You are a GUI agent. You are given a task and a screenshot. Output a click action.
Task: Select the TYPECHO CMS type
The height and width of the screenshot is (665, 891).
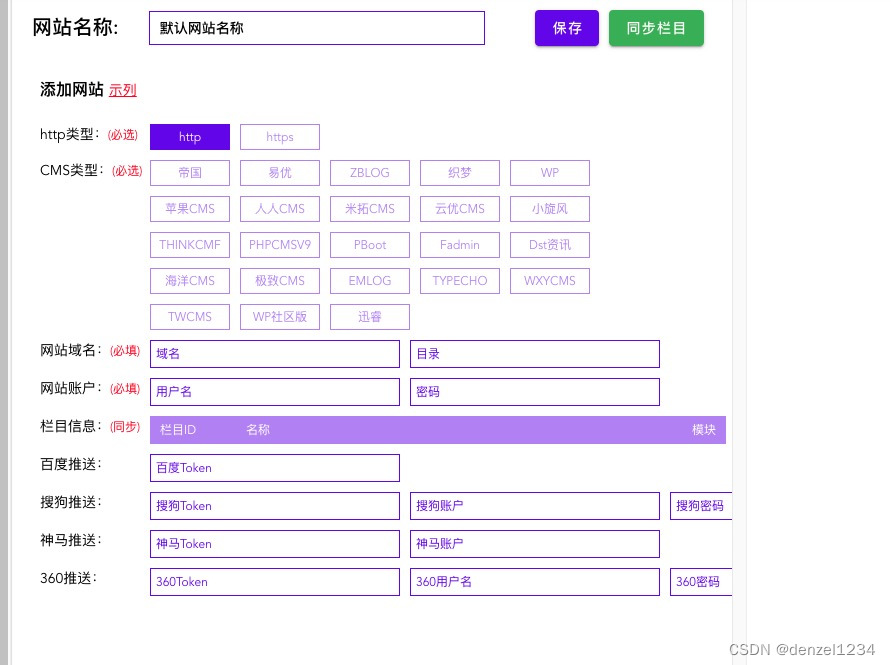tap(460, 281)
